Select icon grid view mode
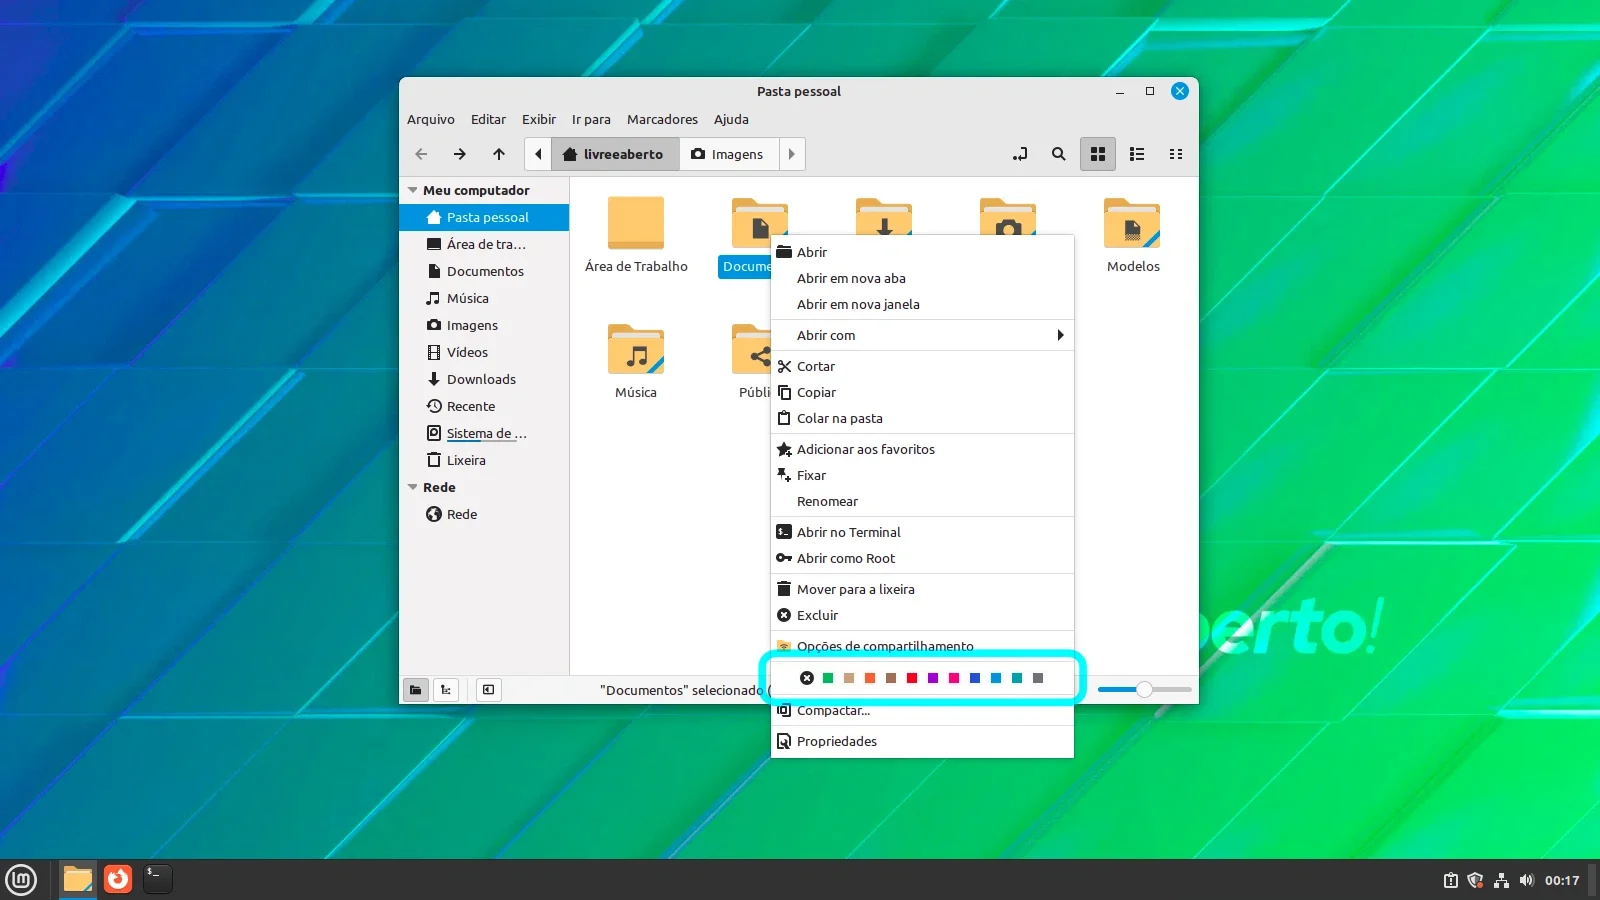The image size is (1600, 900). pos(1098,154)
